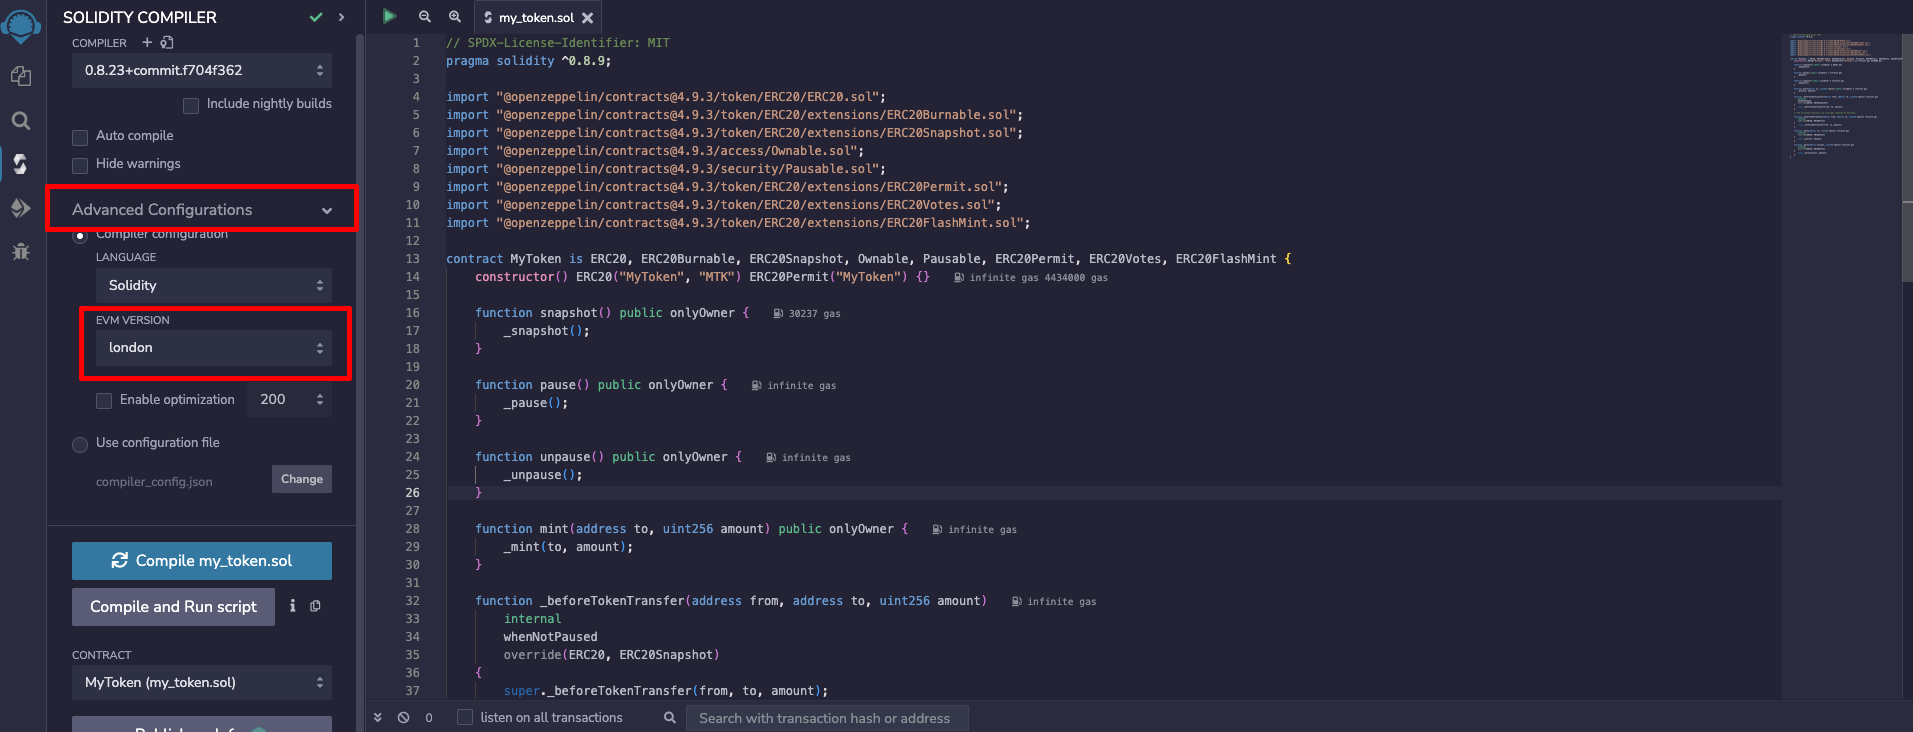Enable the Auto compile checkbox
The height and width of the screenshot is (732, 1913).
[x=81, y=137]
